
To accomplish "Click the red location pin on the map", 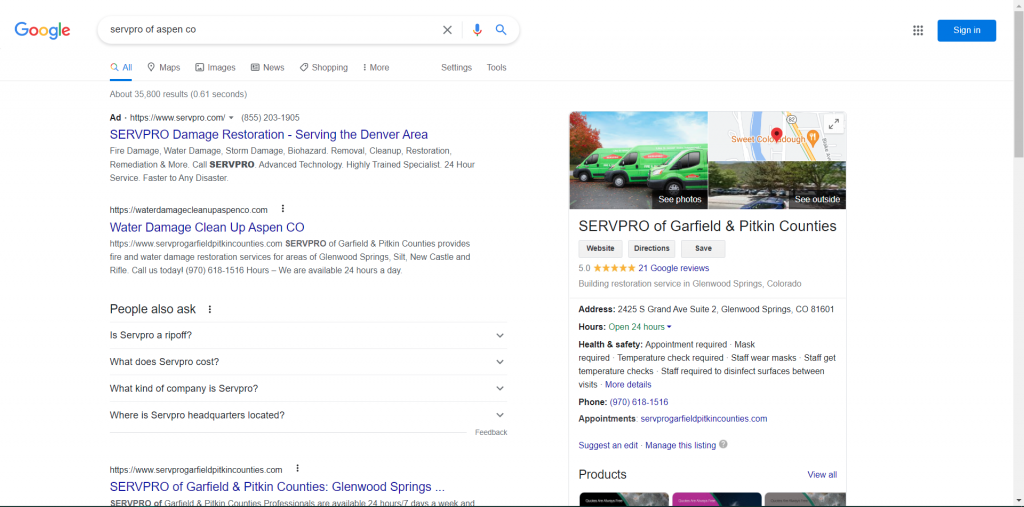I will click(x=776, y=135).
